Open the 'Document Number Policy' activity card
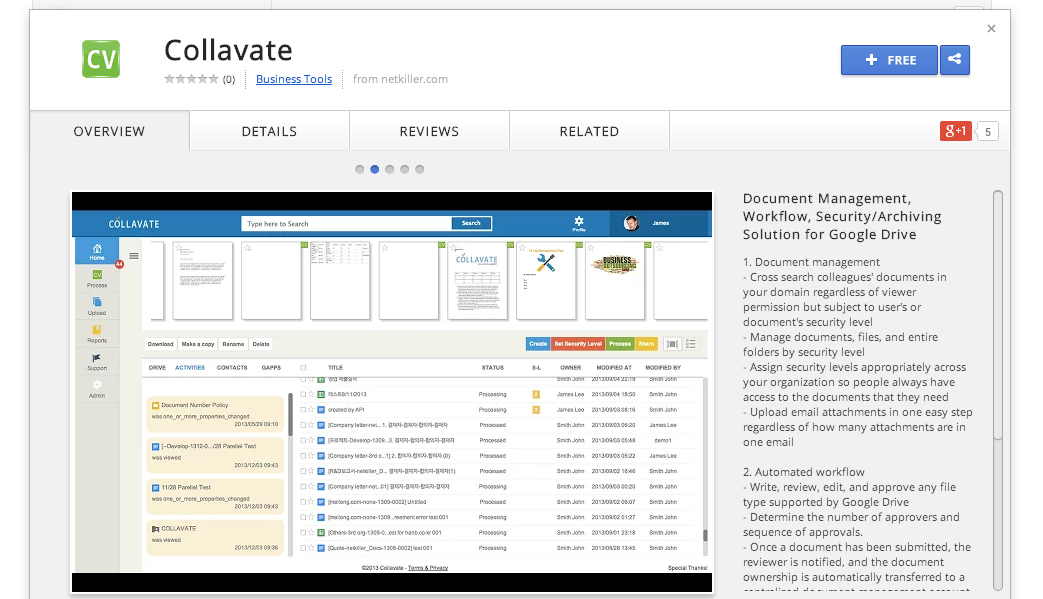Image resolution: width=1043 pixels, height=599 pixels. coord(215,414)
